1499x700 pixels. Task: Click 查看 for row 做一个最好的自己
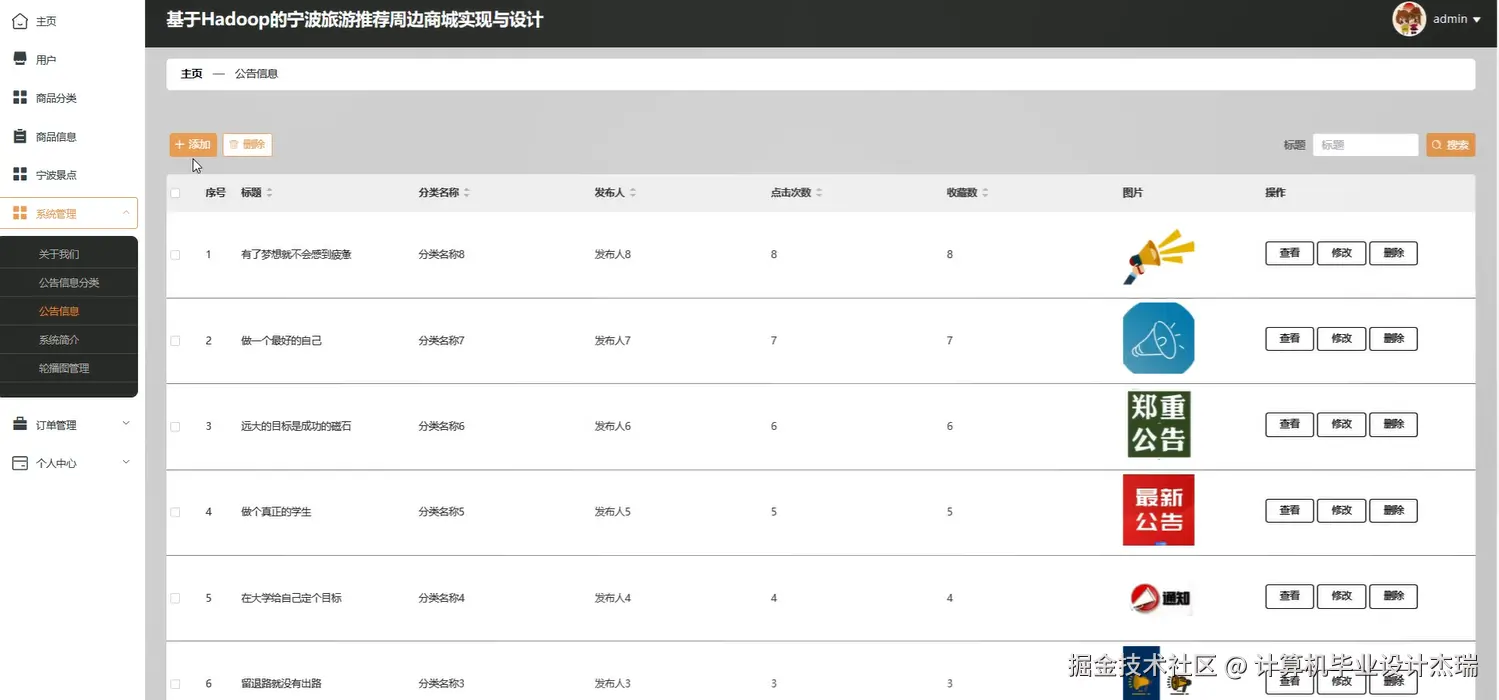point(1289,339)
